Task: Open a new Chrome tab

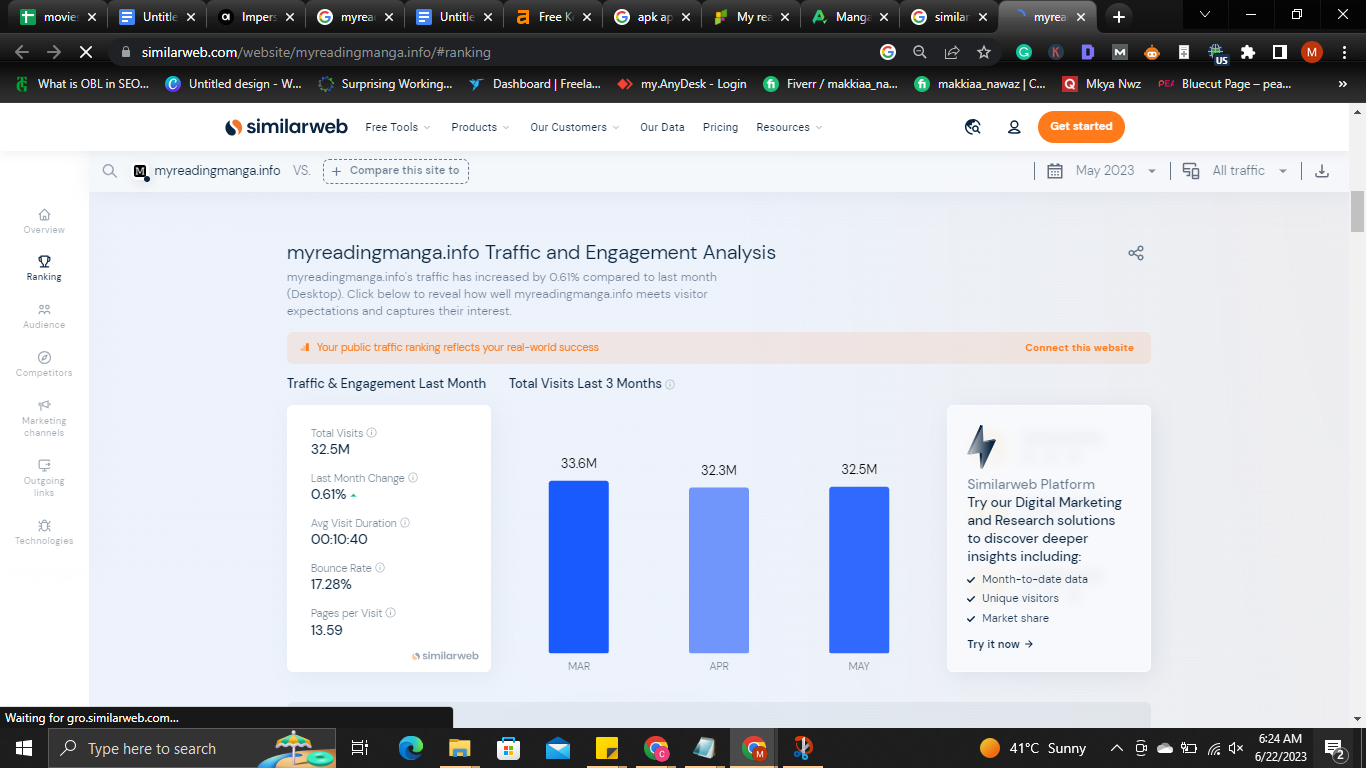Action: 1119,17
